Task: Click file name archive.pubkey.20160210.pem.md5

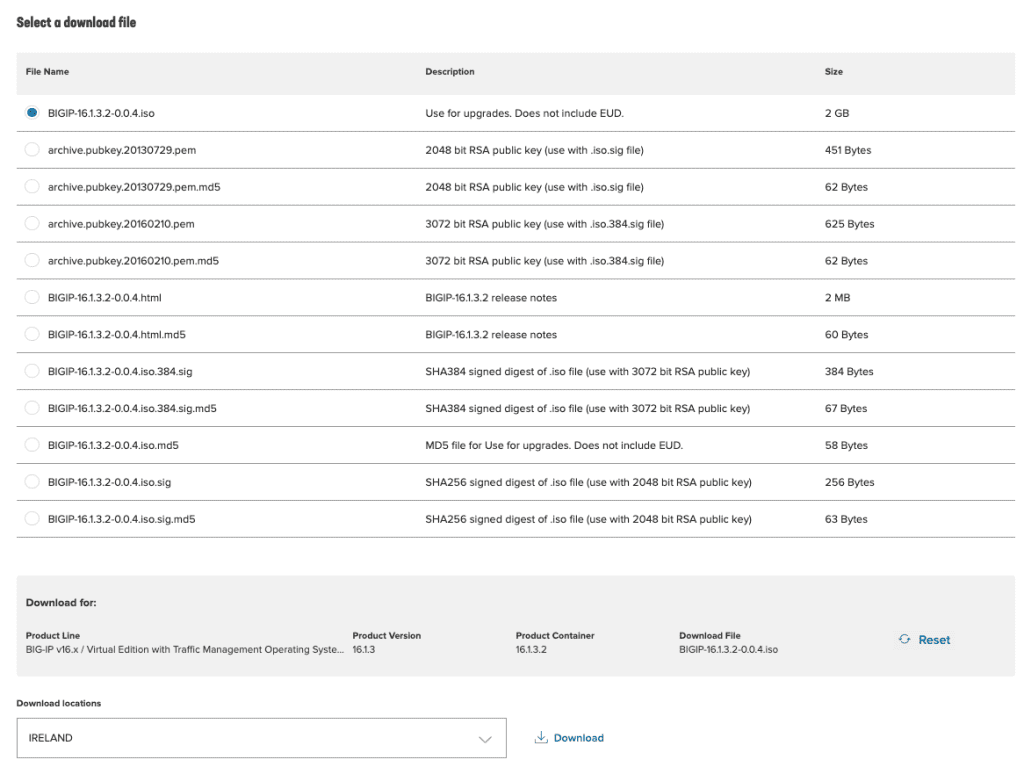Action: tap(133, 261)
